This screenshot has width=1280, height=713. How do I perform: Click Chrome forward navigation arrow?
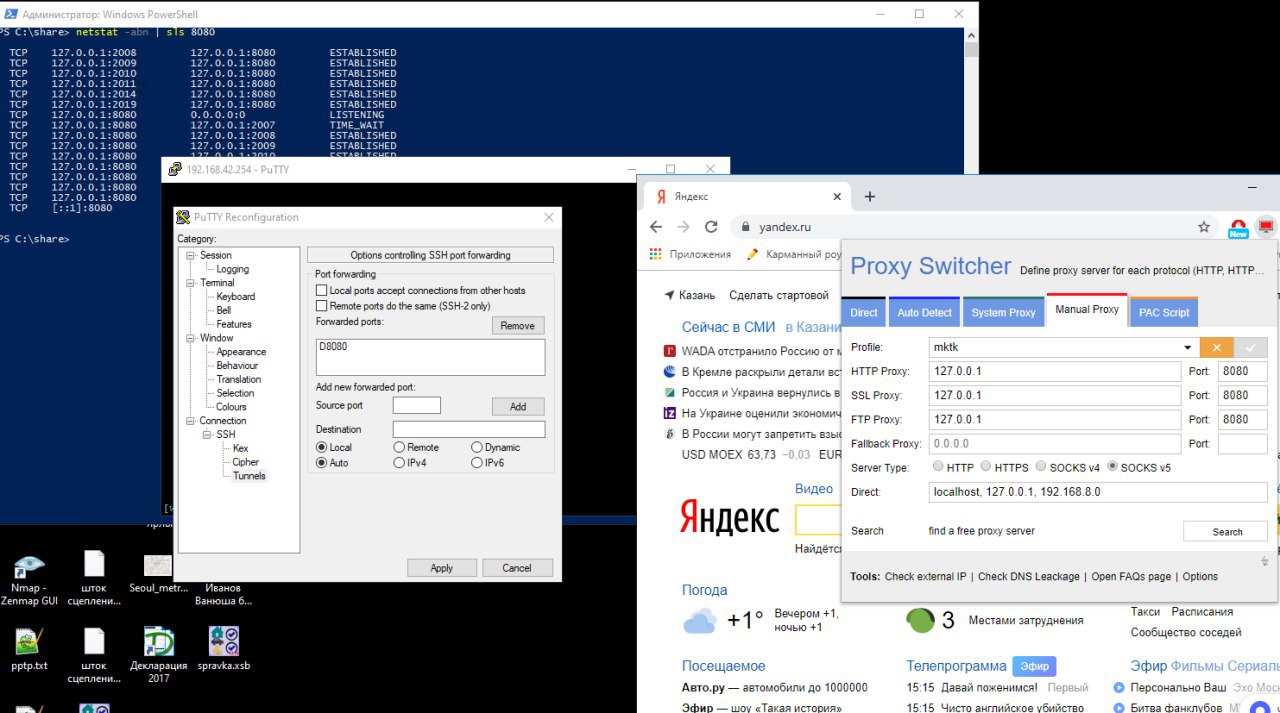[x=683, y=227]
